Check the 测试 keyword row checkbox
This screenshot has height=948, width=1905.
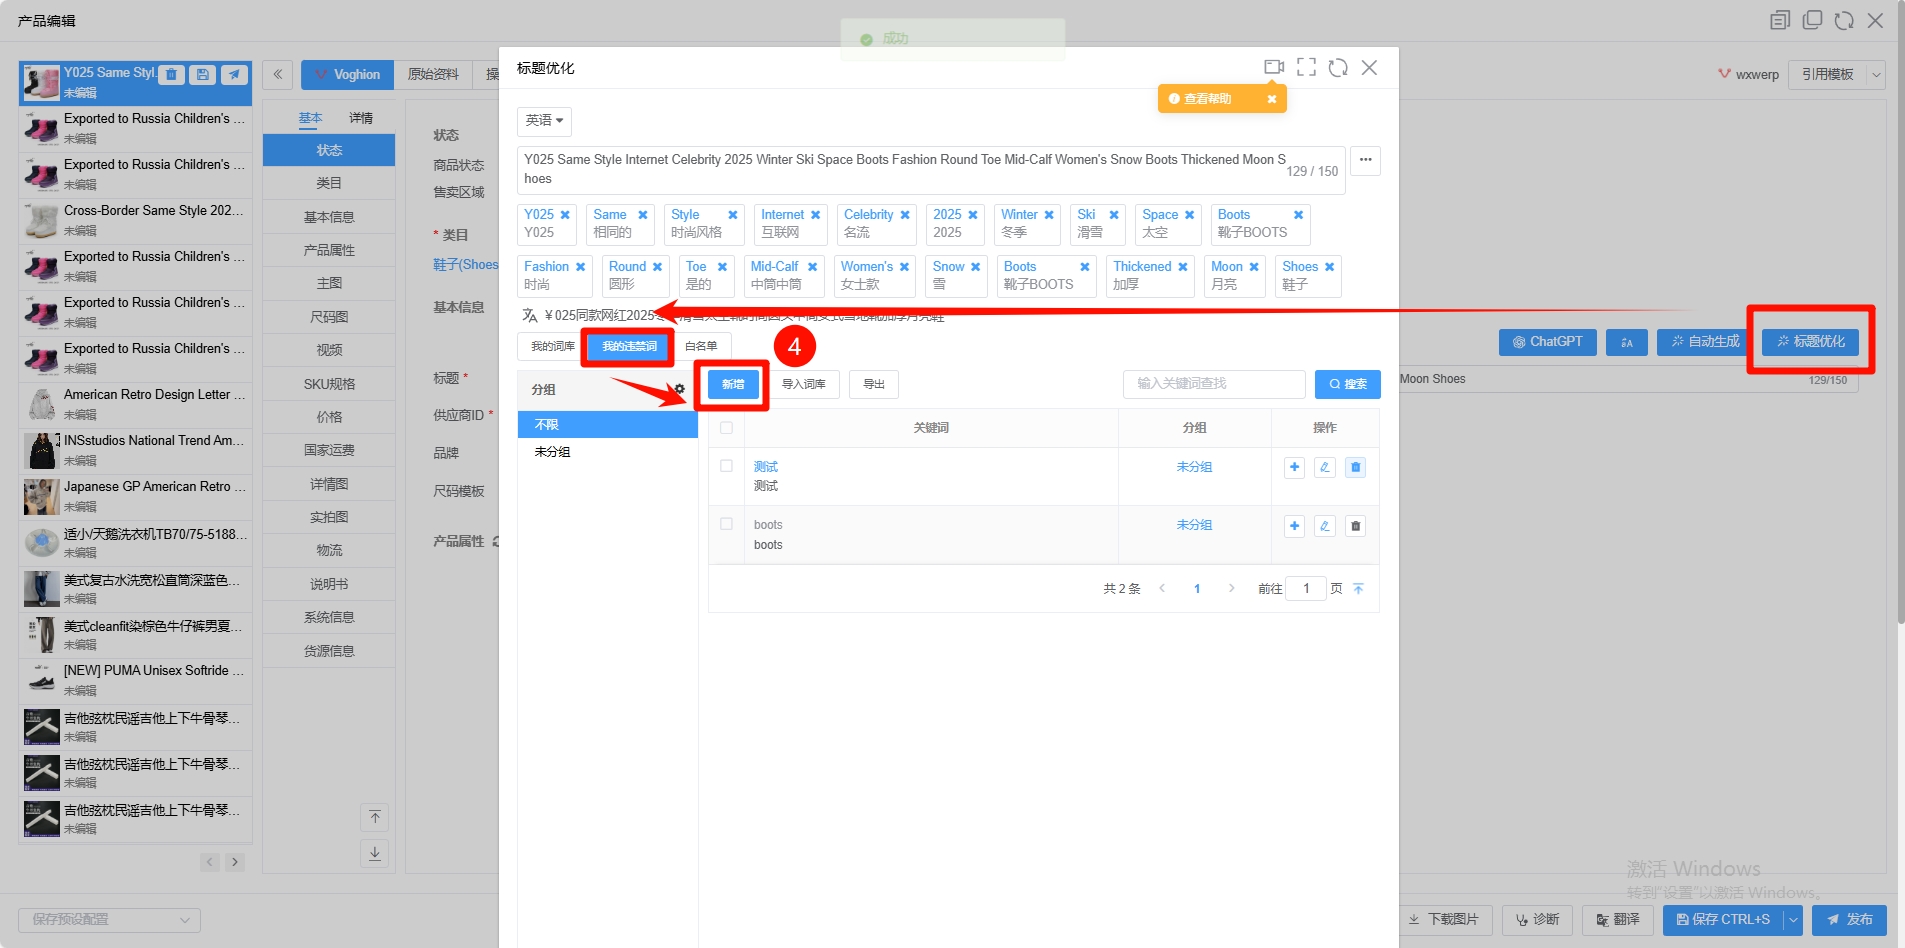pos(726,466)
